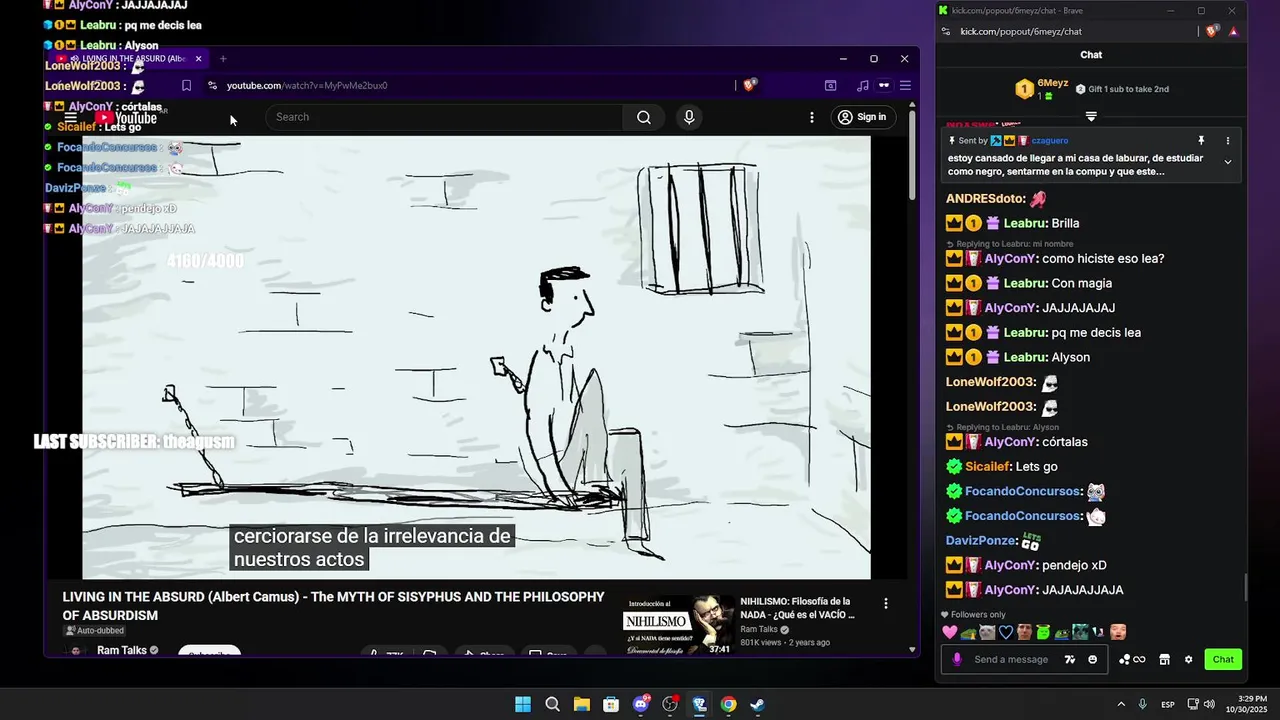Open YouTube settings three-dot menu
The width and height of the screenshot is (1280, 720).
pos(812,117)
